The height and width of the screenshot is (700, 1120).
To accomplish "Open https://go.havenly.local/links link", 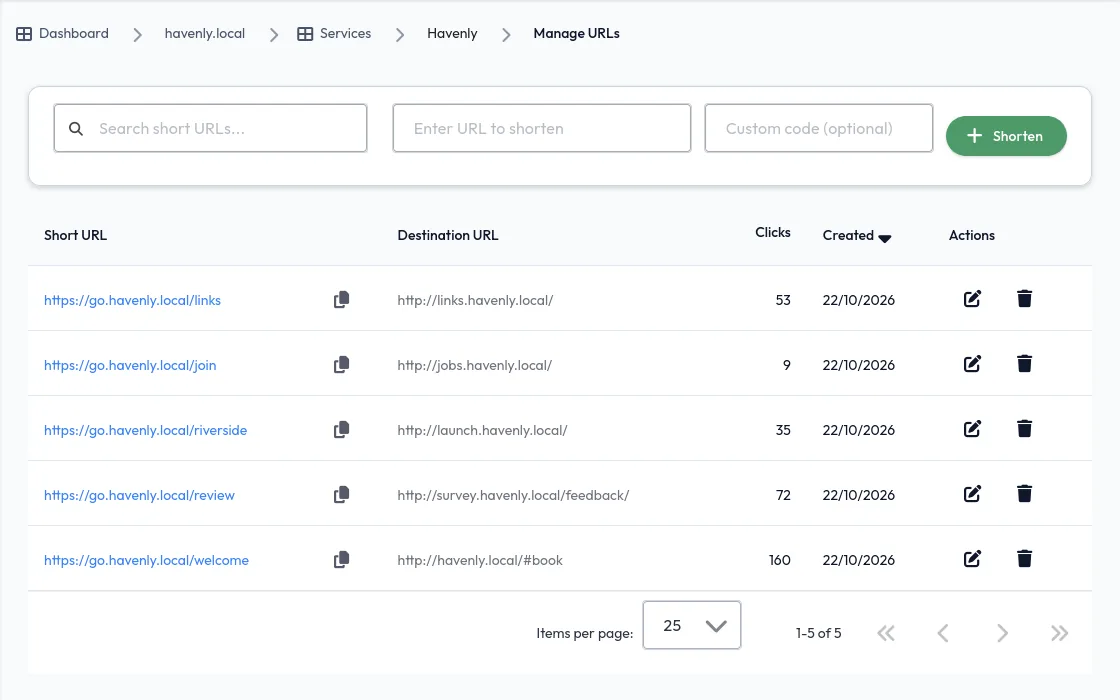I will click(132, 300).
